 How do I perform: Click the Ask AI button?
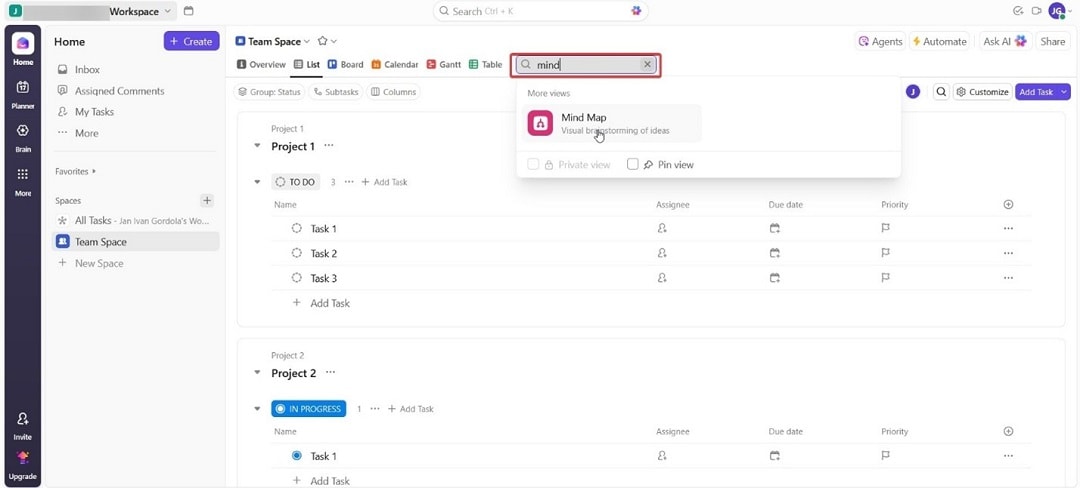pyautogui.click(x=1005, y=41)
